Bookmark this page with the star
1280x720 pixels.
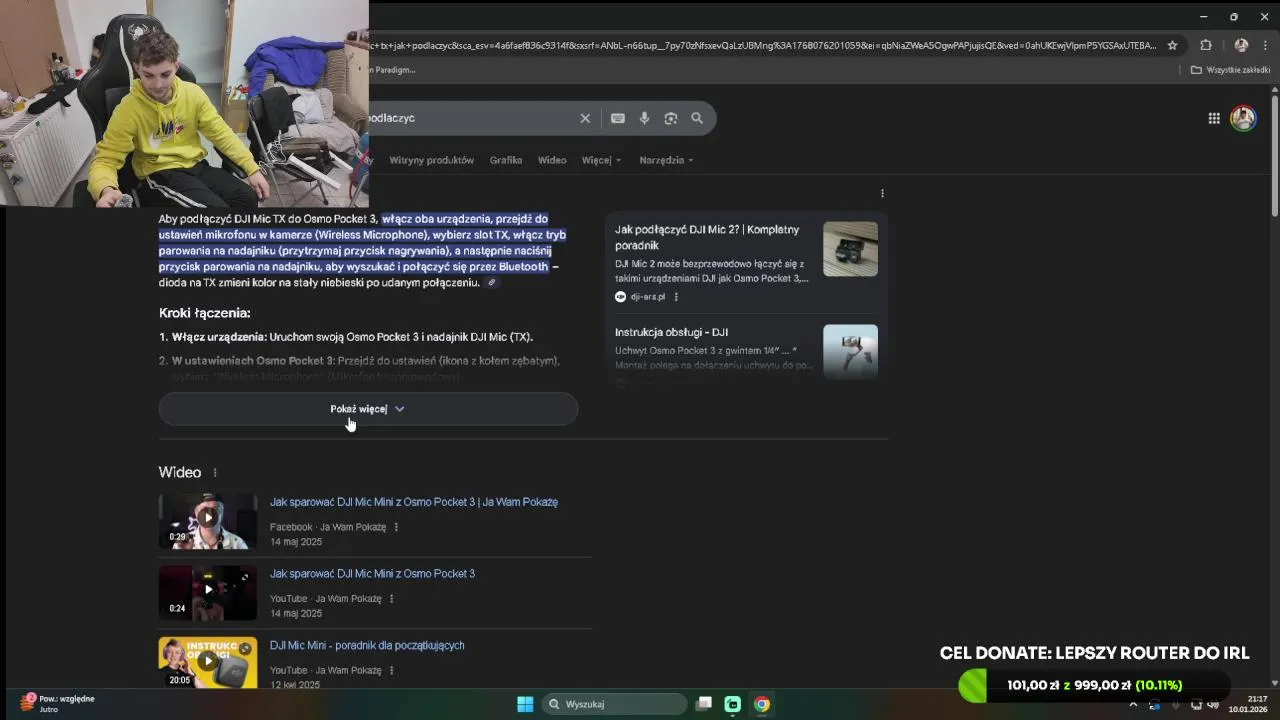(1173, 45)
